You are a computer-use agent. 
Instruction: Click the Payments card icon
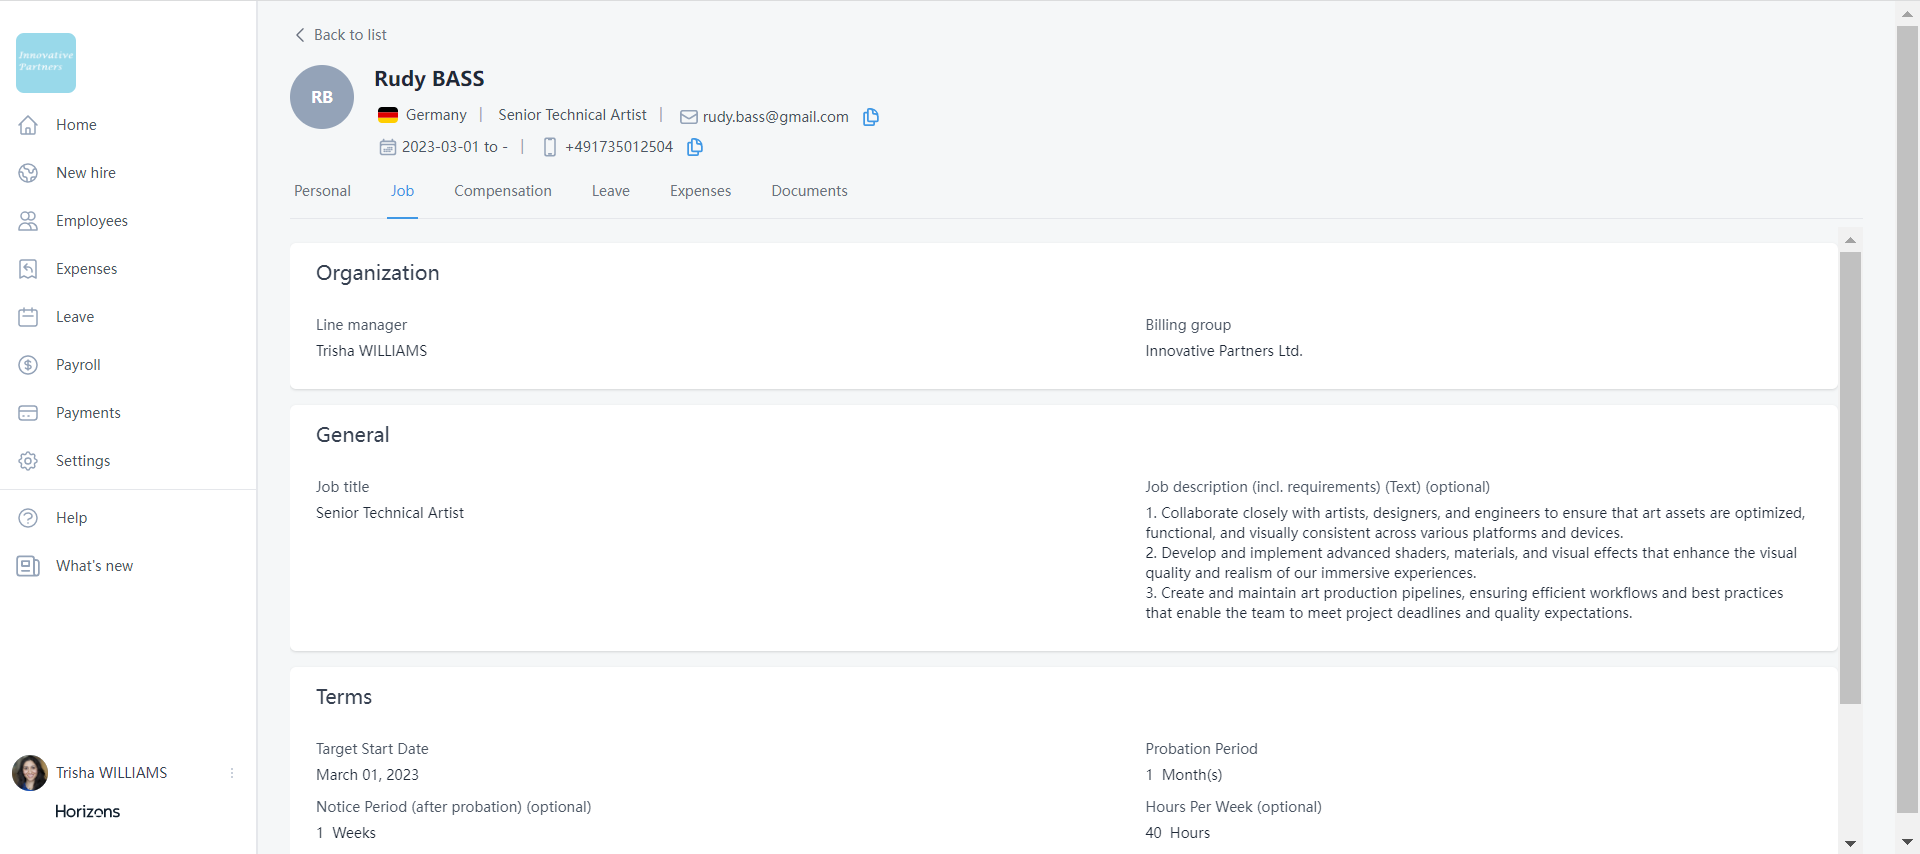pyautogui.click(x=28, y=413)
